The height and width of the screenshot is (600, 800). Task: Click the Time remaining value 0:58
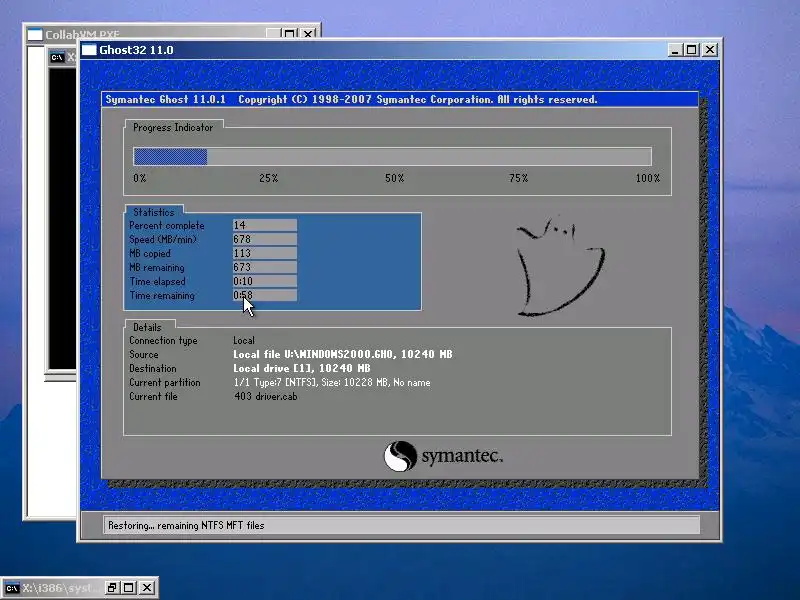tap(264, 295)
